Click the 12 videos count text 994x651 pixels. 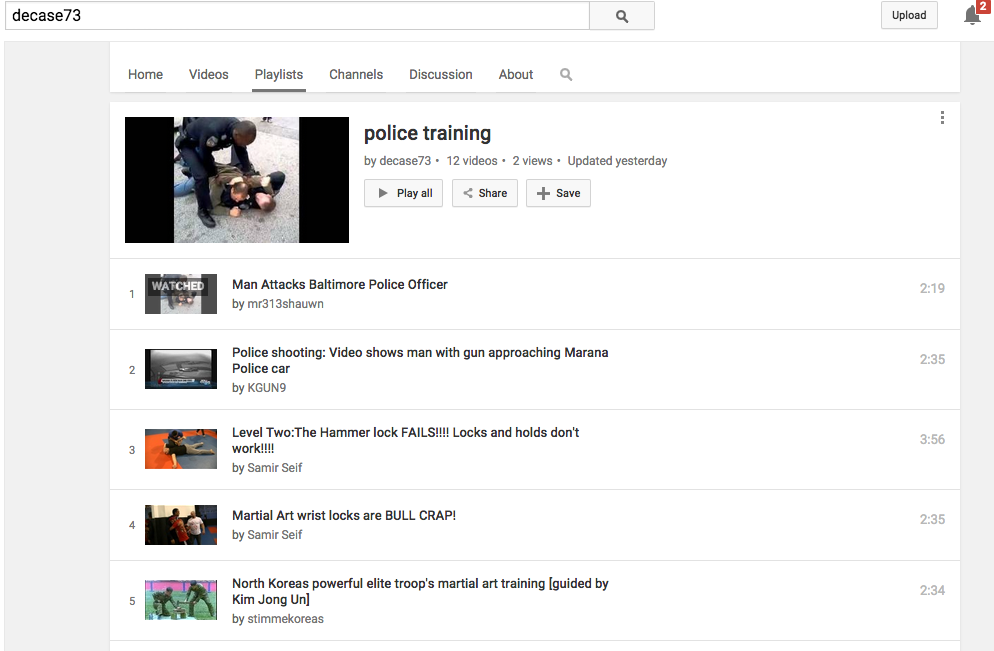(472, 161)
